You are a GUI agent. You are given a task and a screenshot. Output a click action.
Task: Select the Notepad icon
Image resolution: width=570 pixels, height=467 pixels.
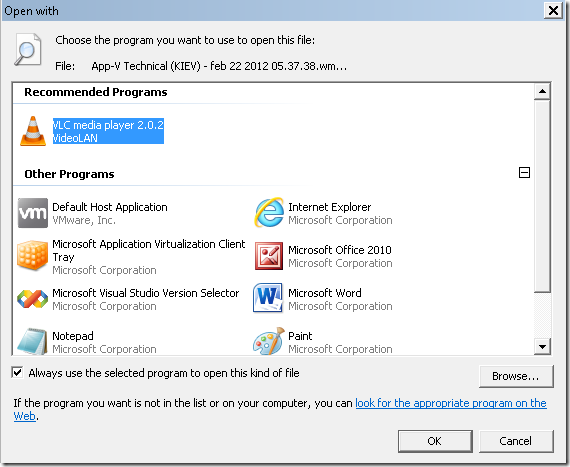click(32, 341)
